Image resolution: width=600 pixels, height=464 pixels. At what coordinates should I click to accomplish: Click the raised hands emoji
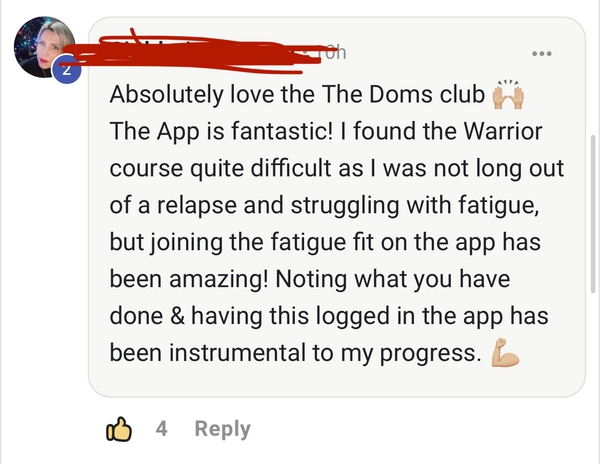tap(508, 94)
